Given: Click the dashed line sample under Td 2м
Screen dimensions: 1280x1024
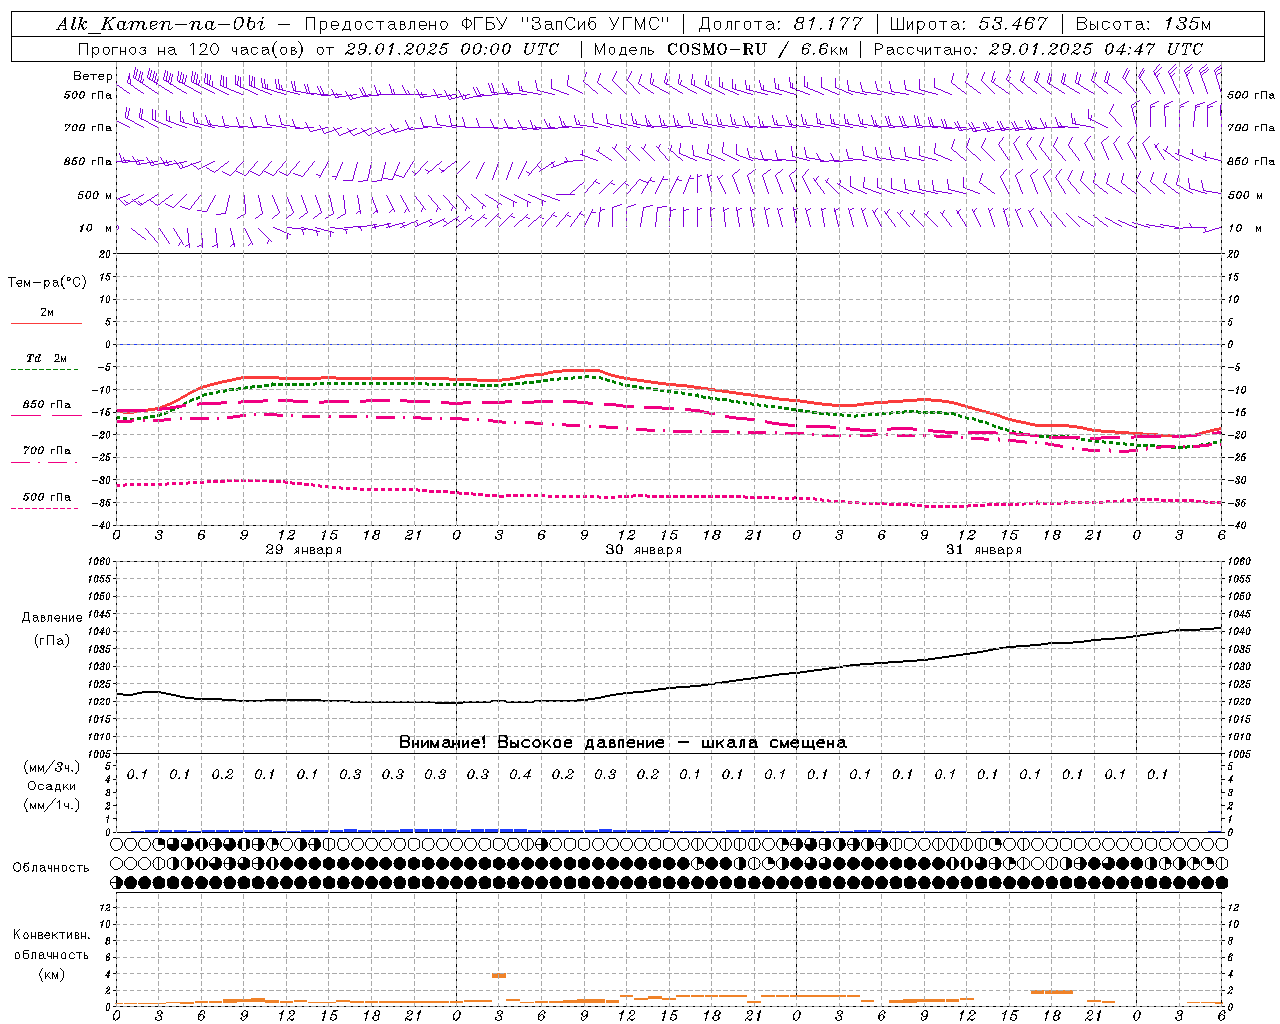Looking at the screenshot, I should (x=45, y=370).
